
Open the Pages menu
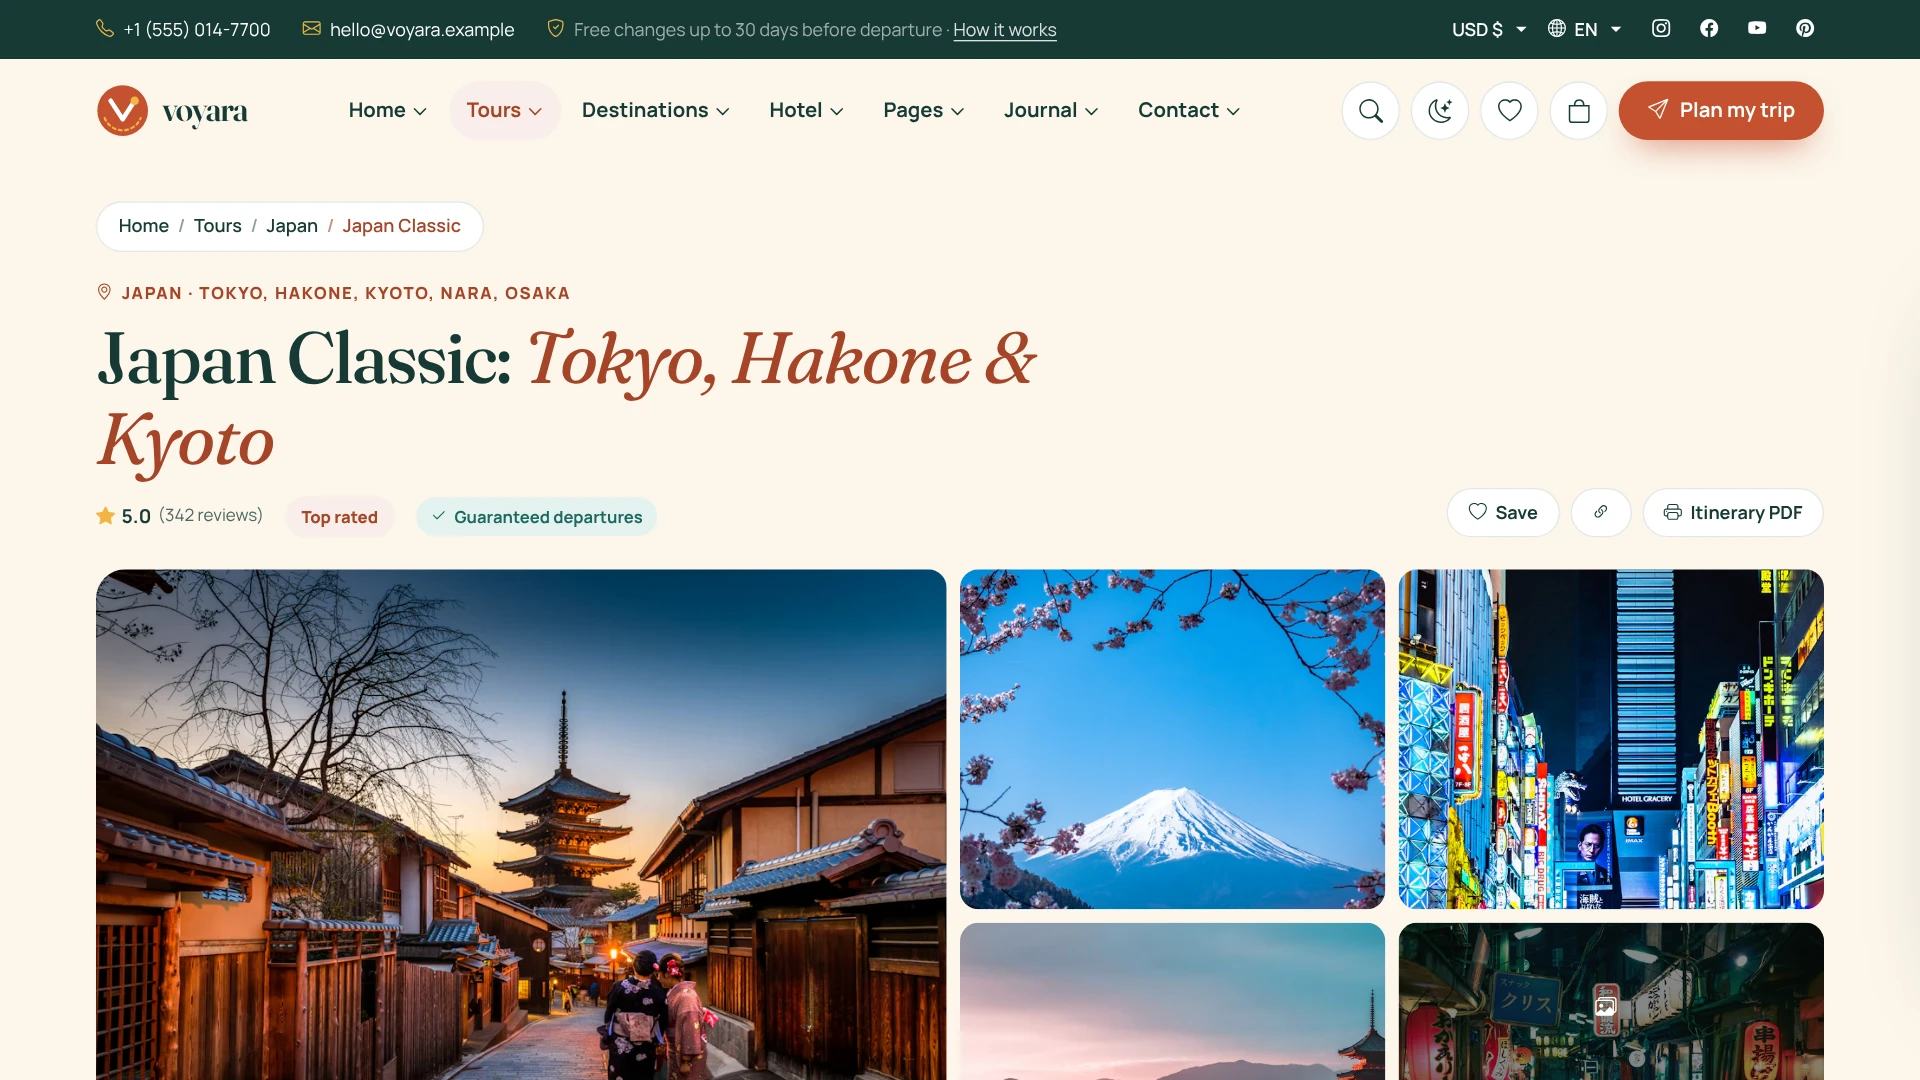[924, 111]
